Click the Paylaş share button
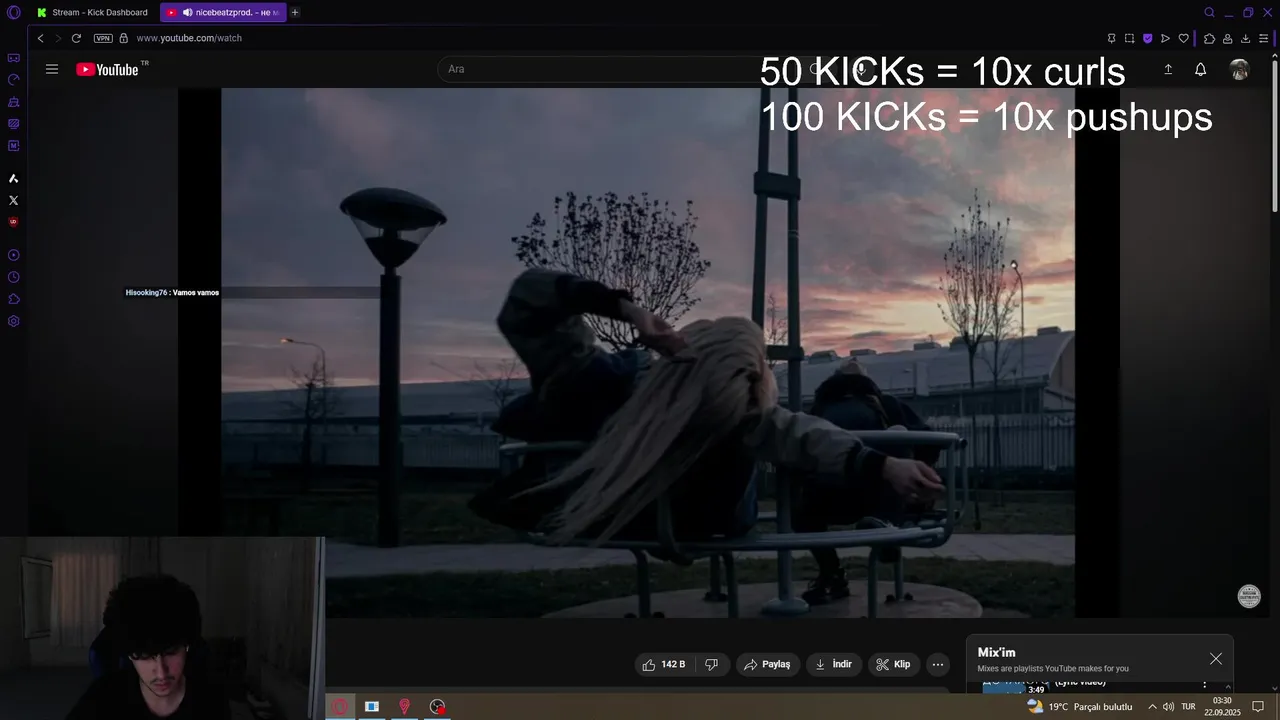Viewport: 1280px width, 720px height. 767,664
